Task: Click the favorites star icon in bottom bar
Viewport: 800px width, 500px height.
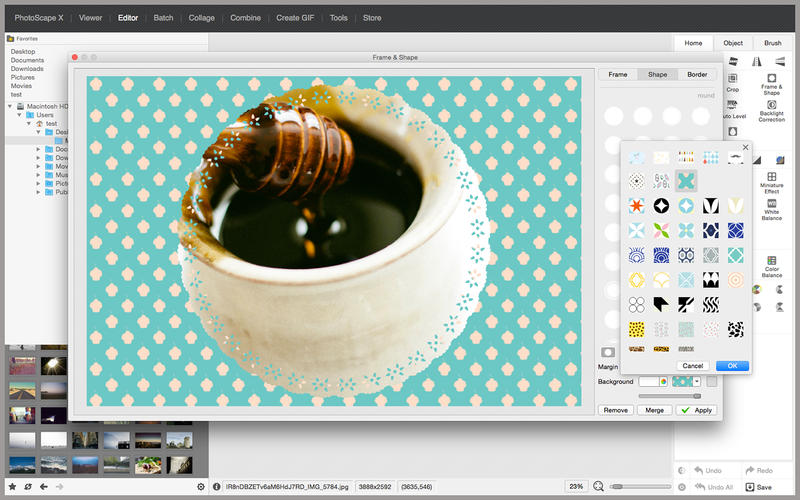Action: (x=12, y=486)
